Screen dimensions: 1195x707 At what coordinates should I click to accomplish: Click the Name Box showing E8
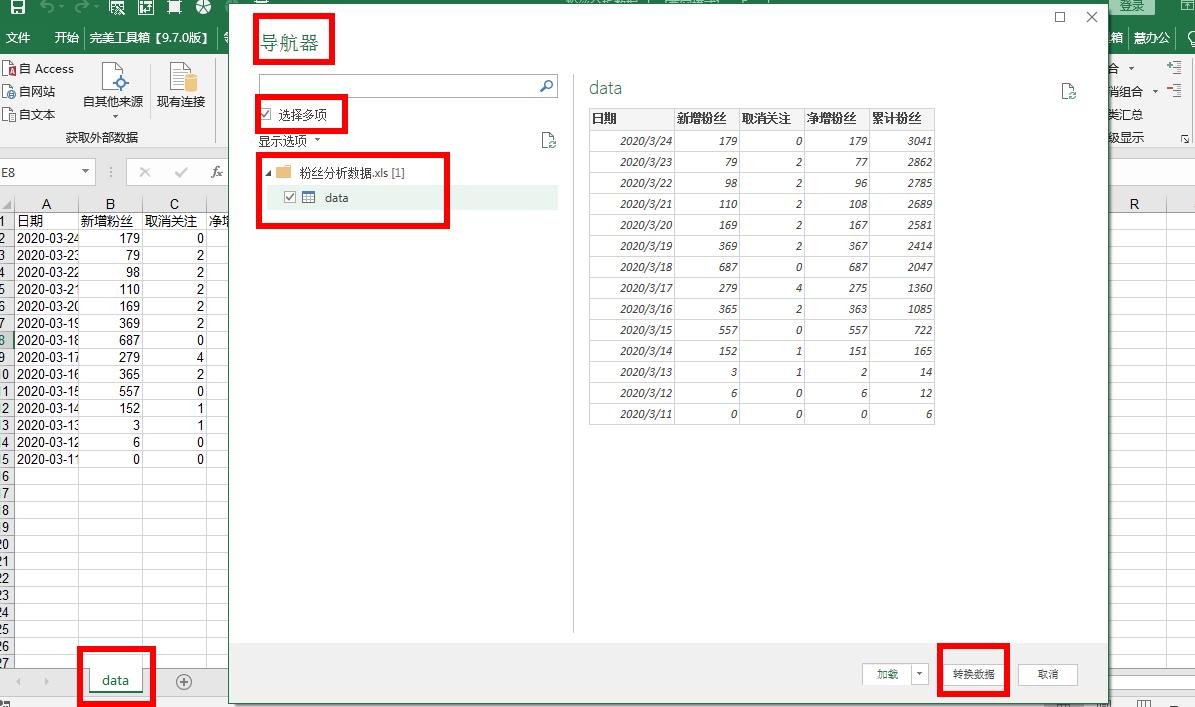point(40,172)
